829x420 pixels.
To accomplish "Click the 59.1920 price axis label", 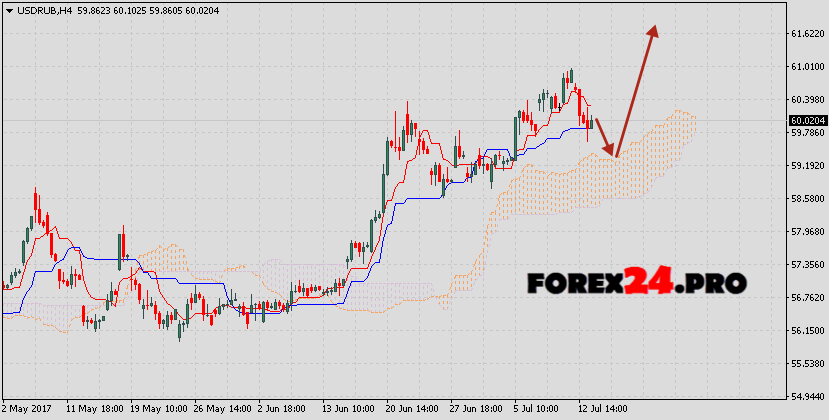I will (x=805, y=165).
